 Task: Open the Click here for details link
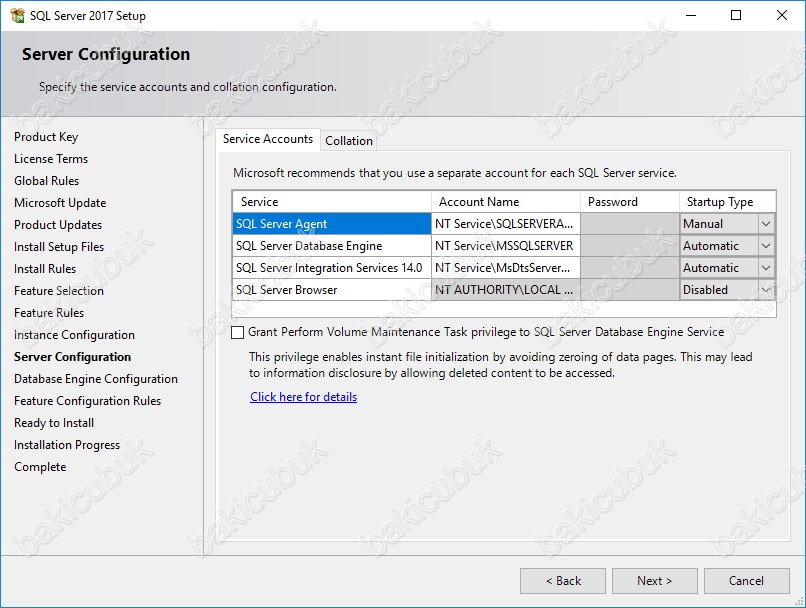click(303, 397)
